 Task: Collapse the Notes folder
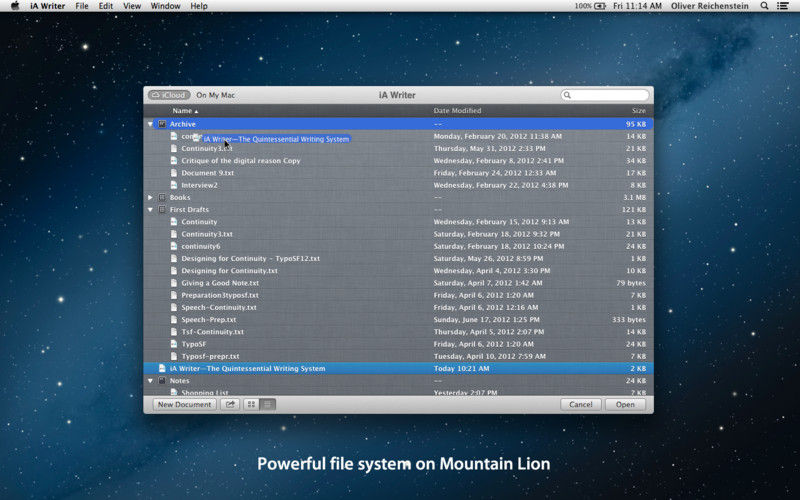pyautogui.click(x=151, y=381)
